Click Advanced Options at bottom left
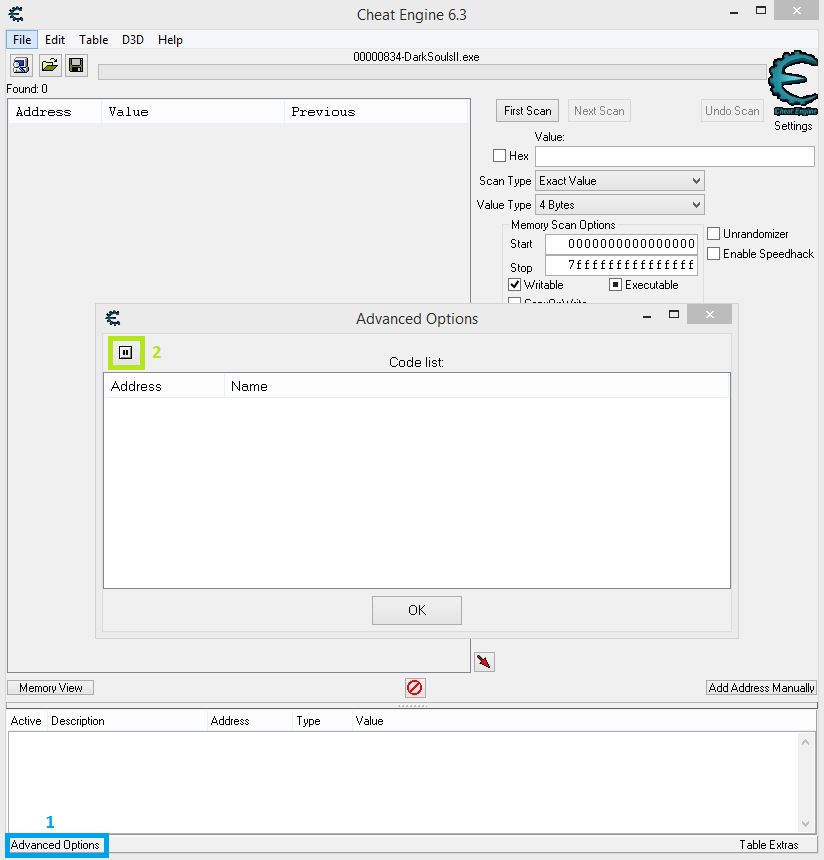The width and height of the screenshot is (824, 860). (x=55, y=845)
